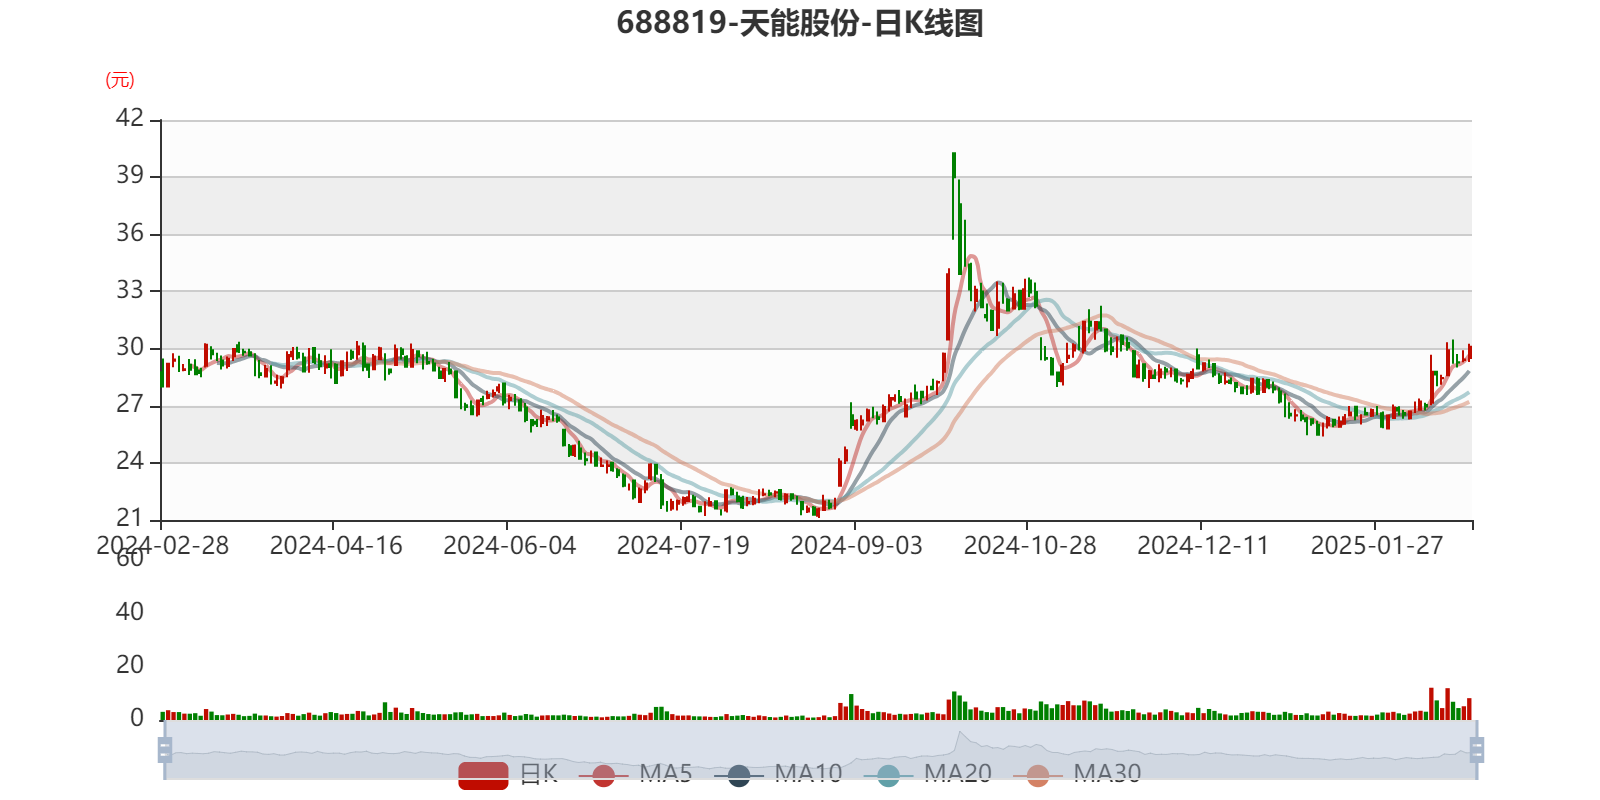Click the 2024-10-28 date label
Viewport: 1600px width, 800px height.
(1030, 546)
